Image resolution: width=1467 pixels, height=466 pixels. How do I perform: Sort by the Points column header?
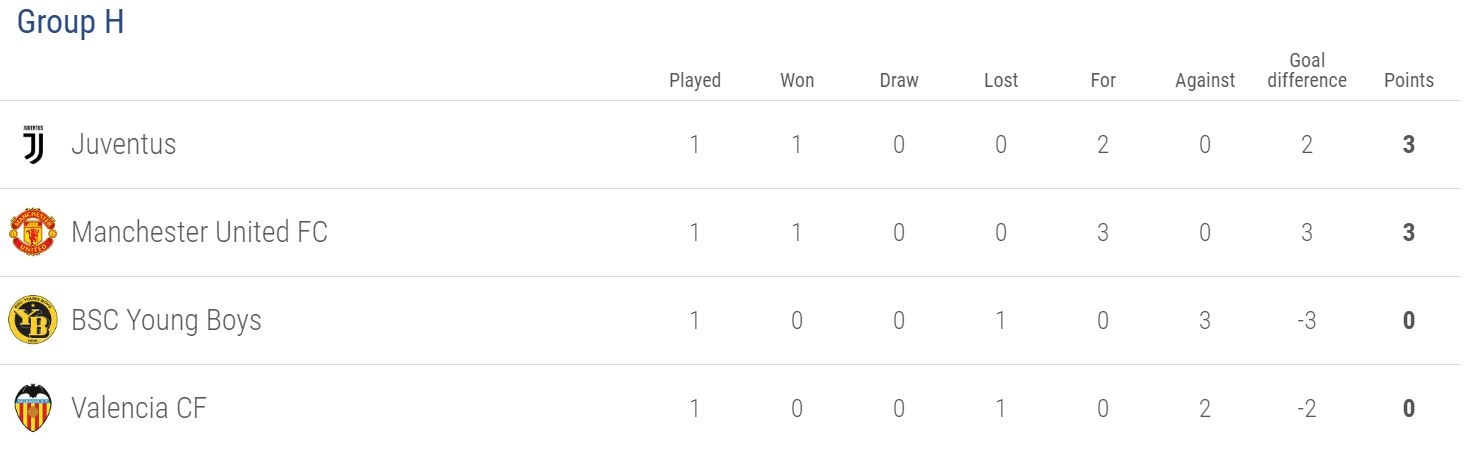point(1409,81)
